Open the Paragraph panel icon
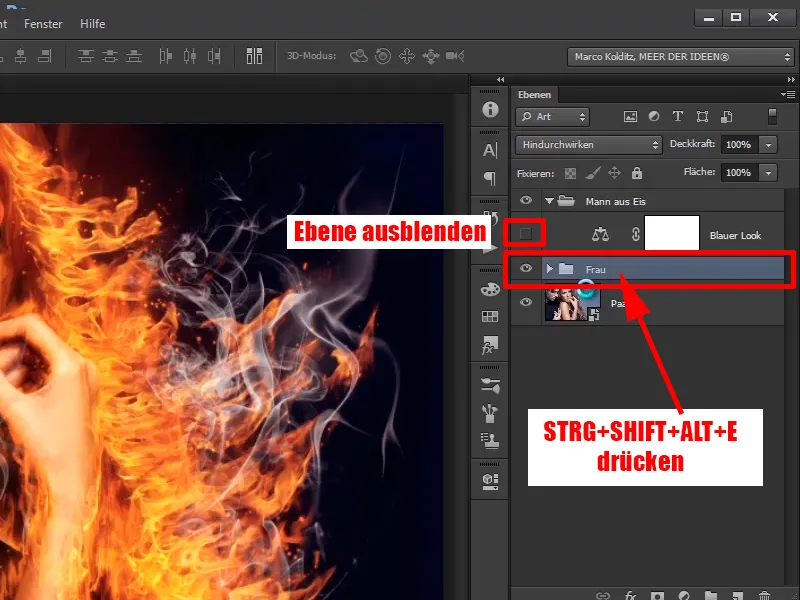This screenshot has width=800, height=600. tap(490, 178)
